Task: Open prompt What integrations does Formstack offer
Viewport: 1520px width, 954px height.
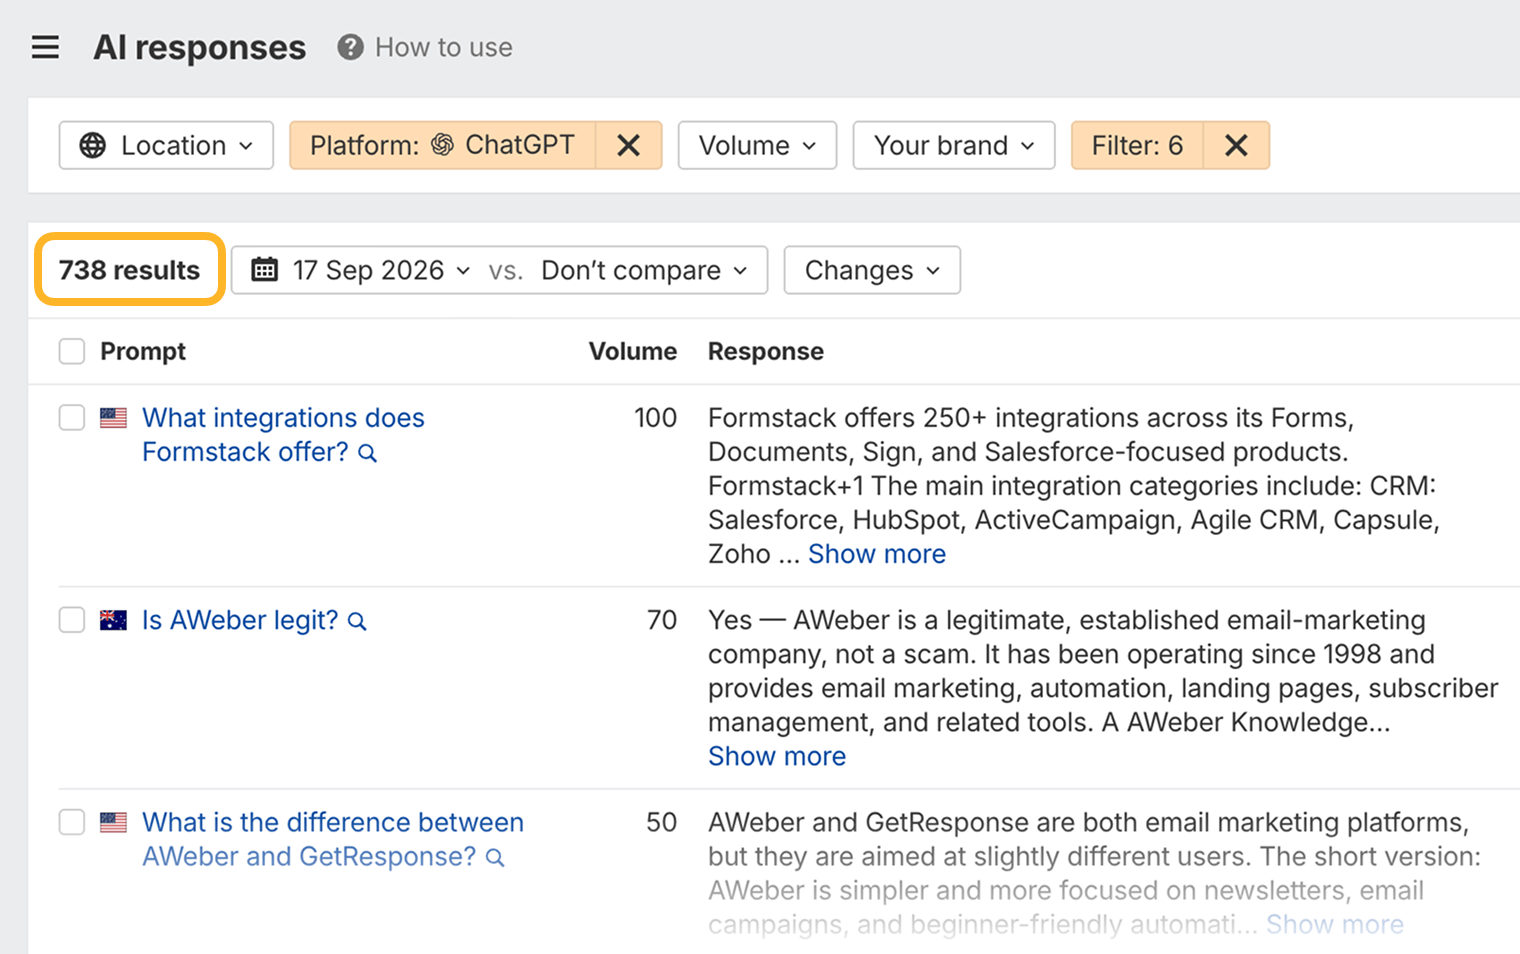Action: pos(283,435)
